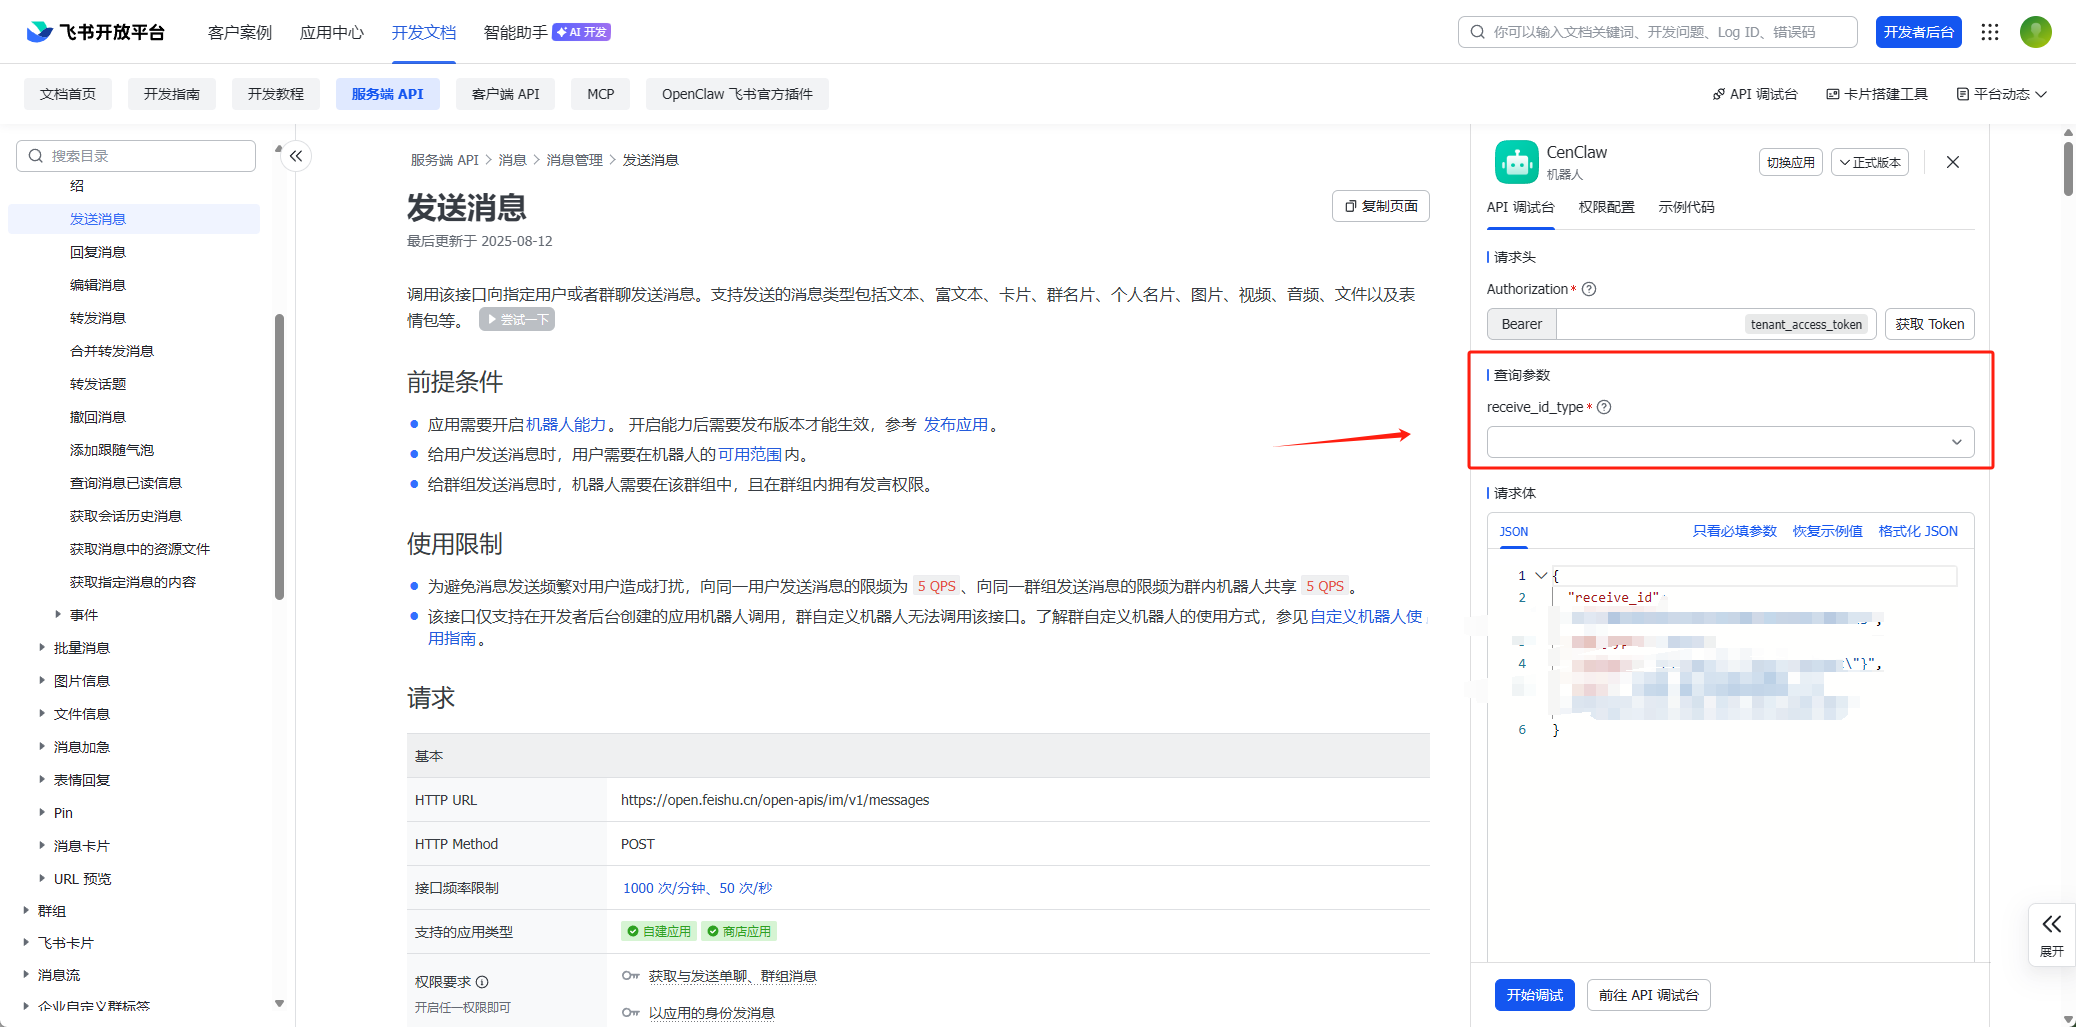Open the 发布应用 link

955,425
